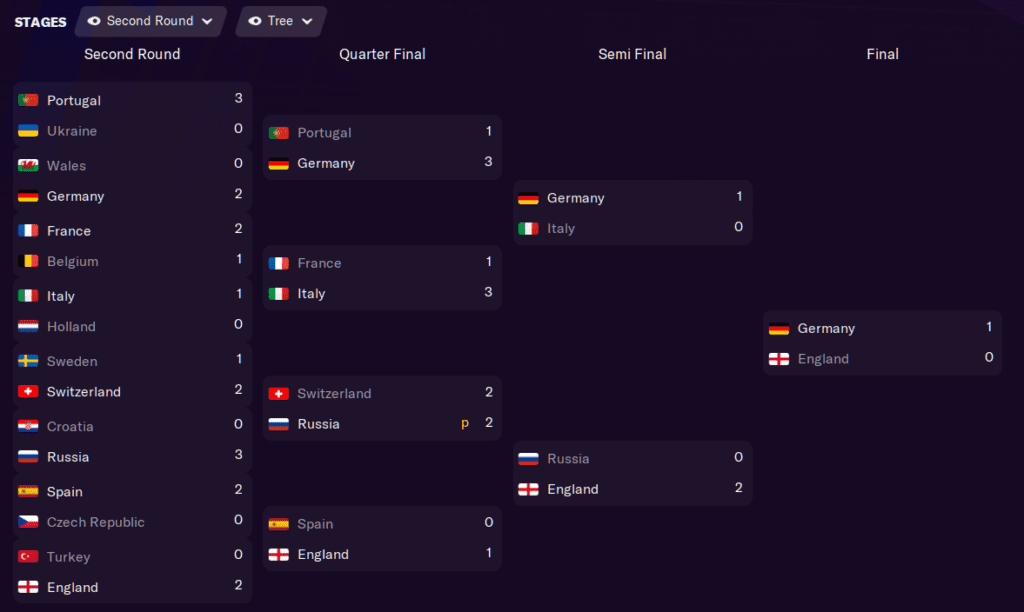The width and height of the screenshot is (1024, 612).
Task: Click the Czech Republic flag icon
Action: (x=28, y=522)
